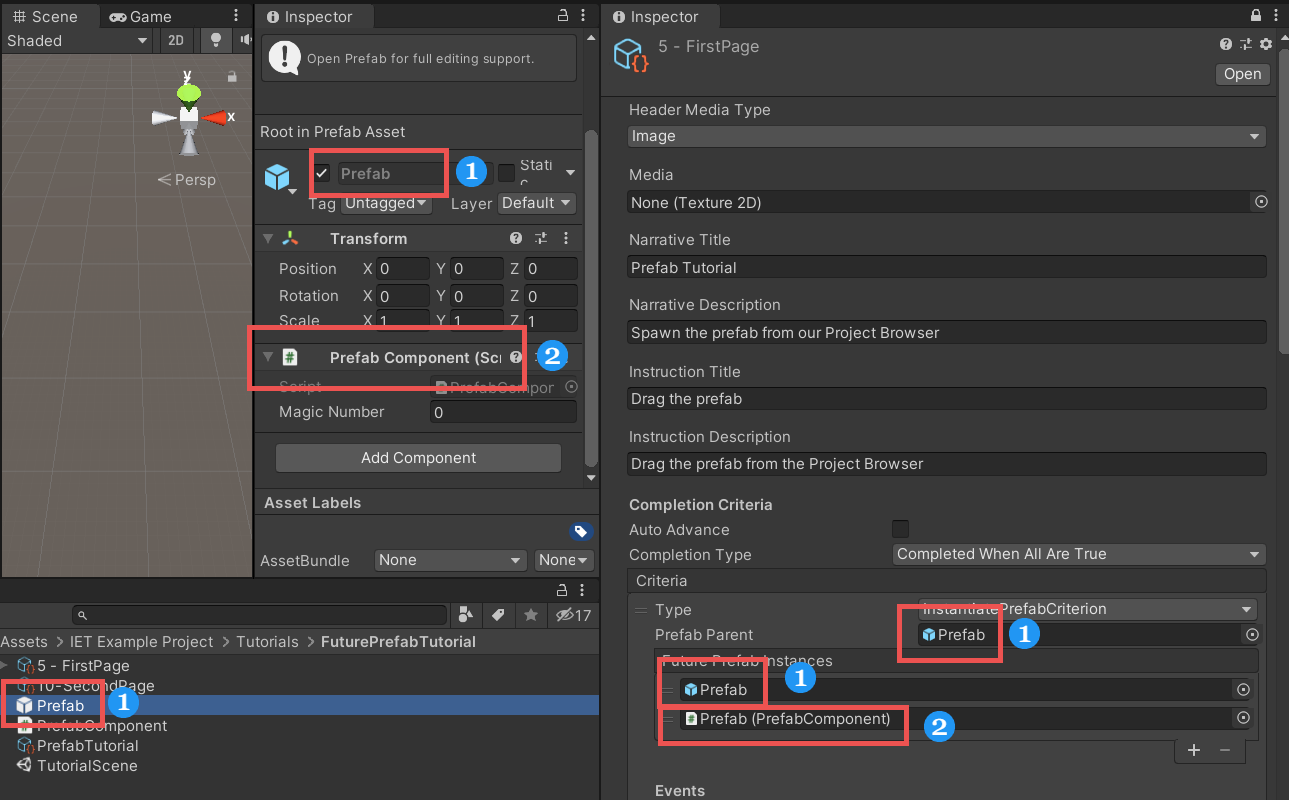Screen dimensions: 1289x800
Task: Switch to the Game tab
Action: [140, 17]
